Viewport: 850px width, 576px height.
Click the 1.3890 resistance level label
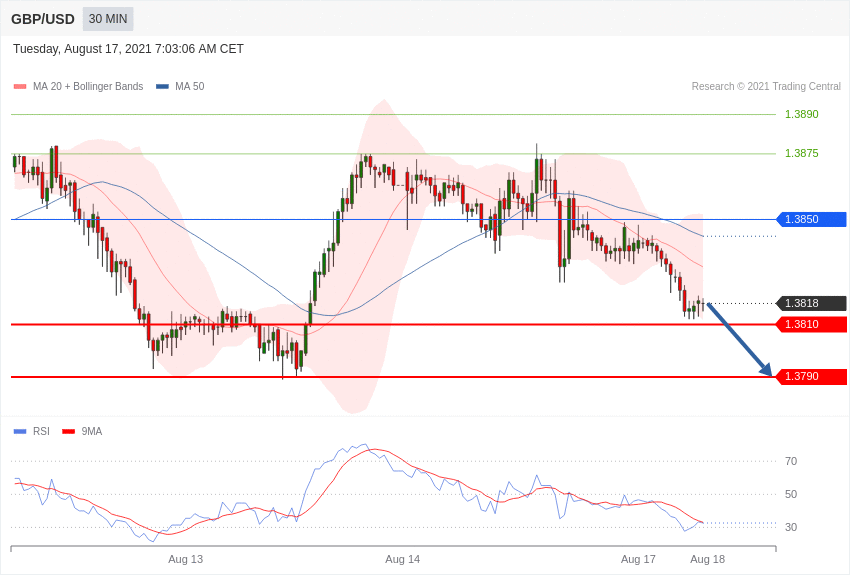(x=802, y=114)
